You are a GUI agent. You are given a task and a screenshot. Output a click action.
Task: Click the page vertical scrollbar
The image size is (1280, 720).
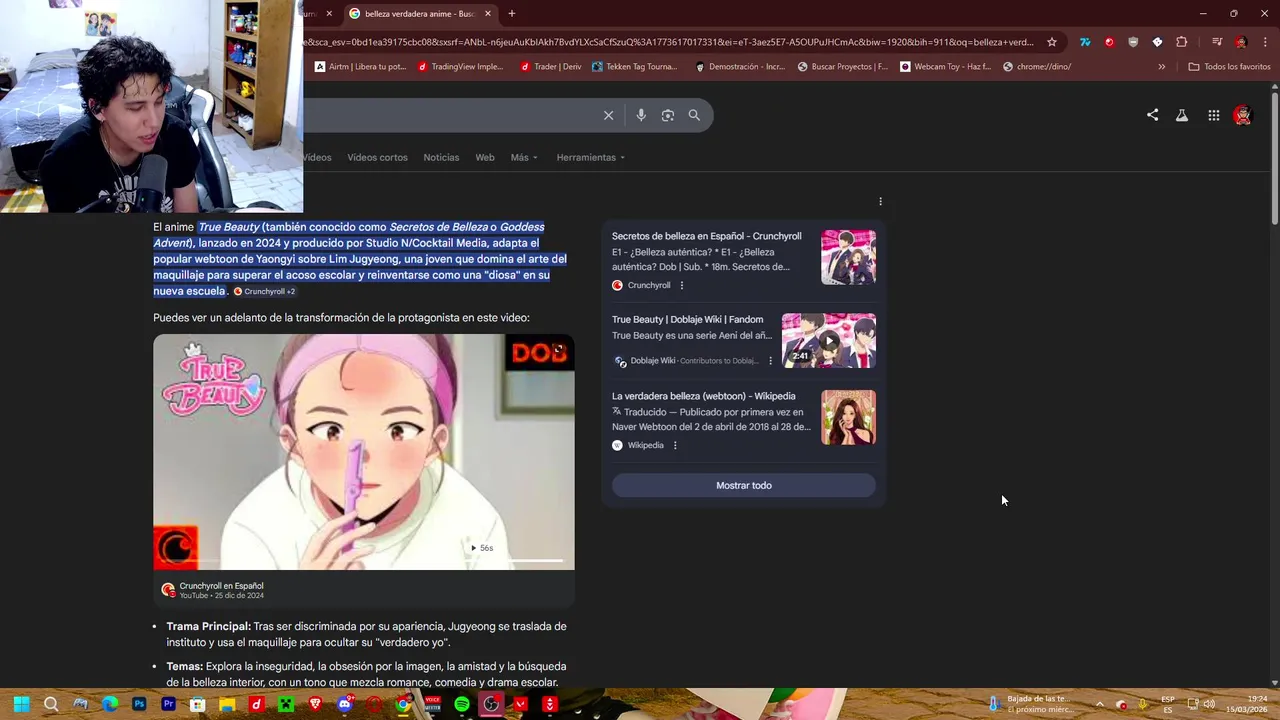(x=1275, y=160)
